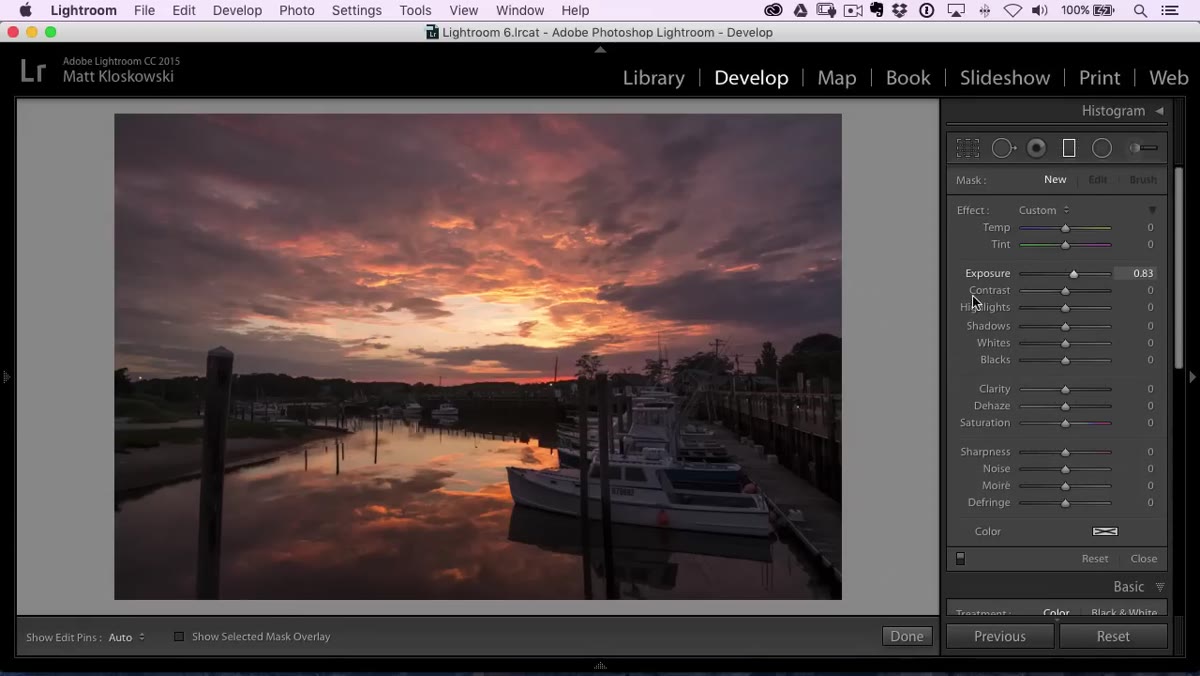Image resolution: width=1200 pixels, height=676 pixels.
Task: Select the Crop Overlay tool
Action: [x=967, y=148]
